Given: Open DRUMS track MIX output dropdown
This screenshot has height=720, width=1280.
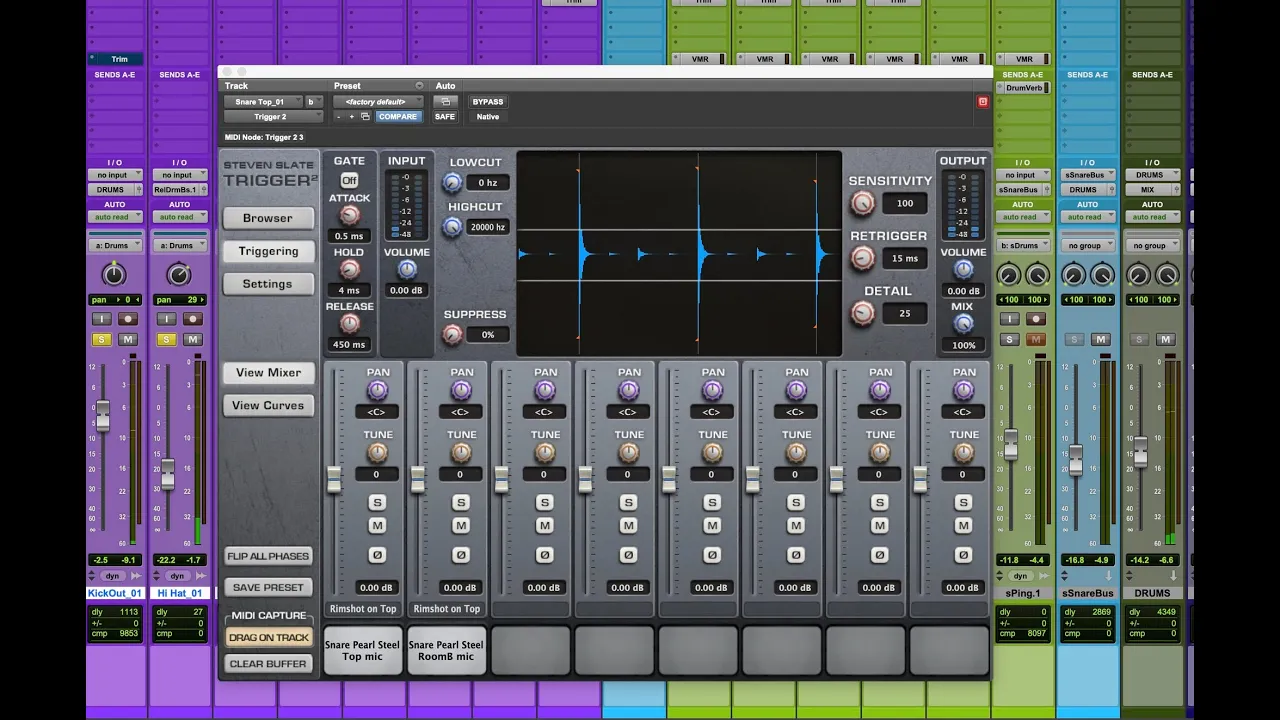Looking at the screenshot, I should click(x=1152, y=190).
